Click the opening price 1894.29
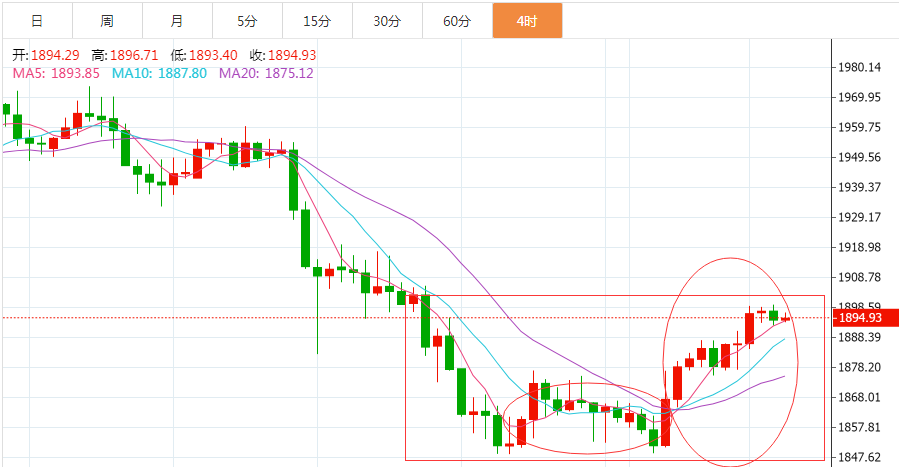Screen dimensions: 899x467 [55, 55]
